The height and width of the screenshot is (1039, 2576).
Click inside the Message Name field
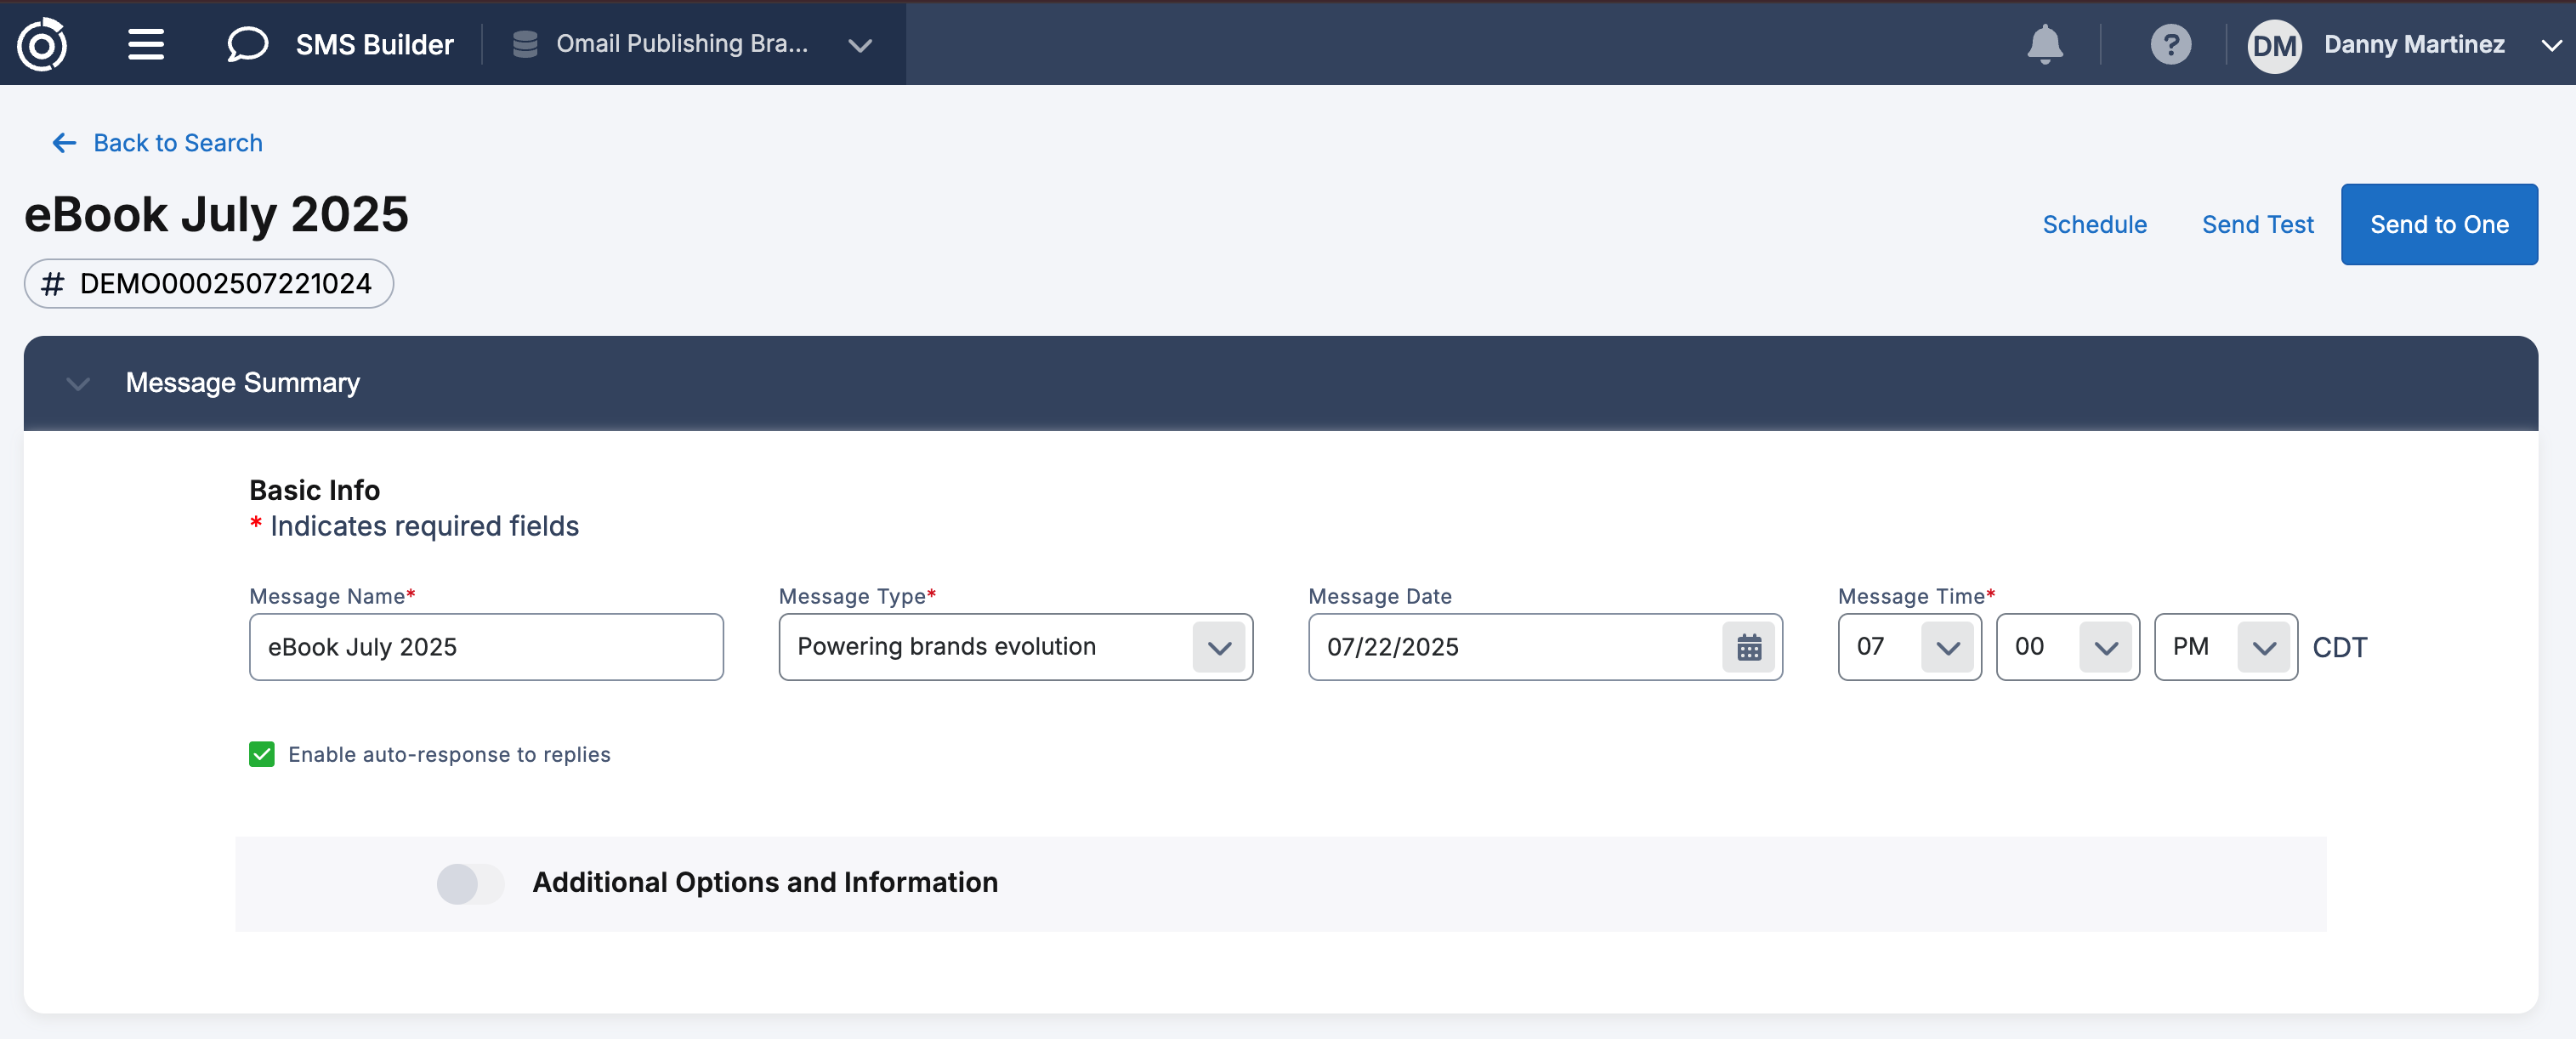coord(486,647)
